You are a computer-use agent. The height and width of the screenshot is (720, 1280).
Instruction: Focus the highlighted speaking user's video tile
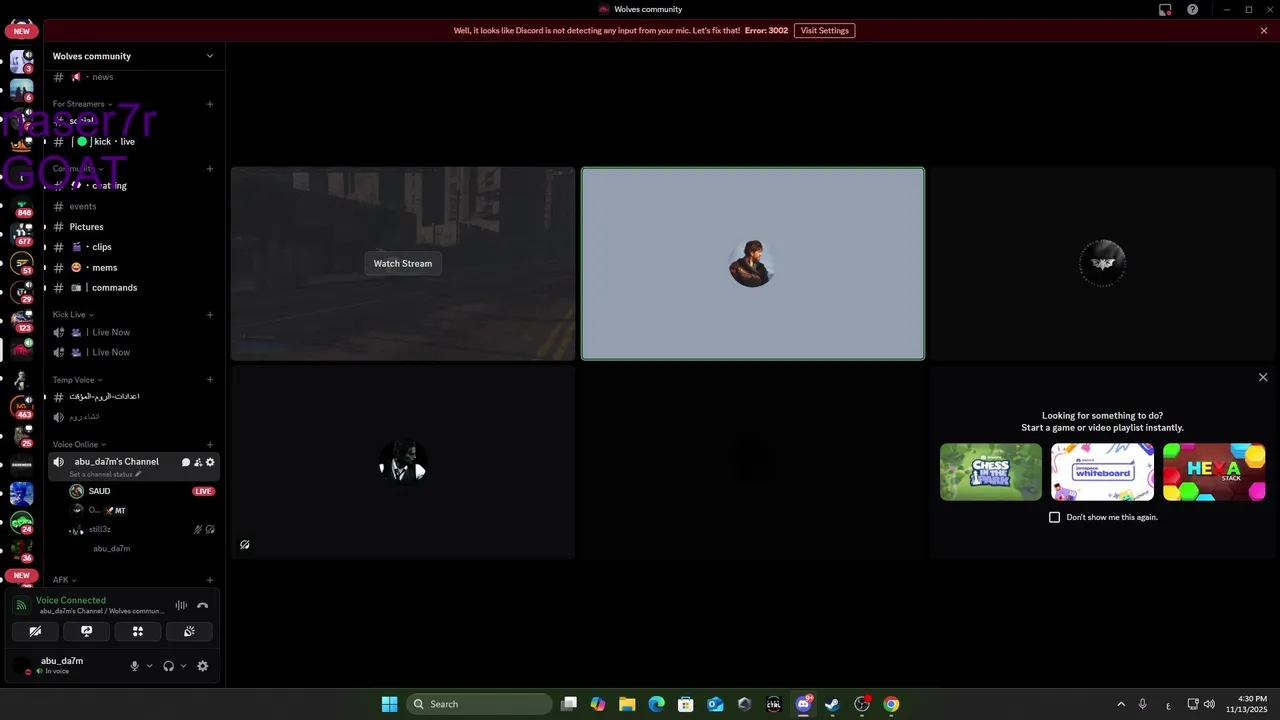click(753, 263)
